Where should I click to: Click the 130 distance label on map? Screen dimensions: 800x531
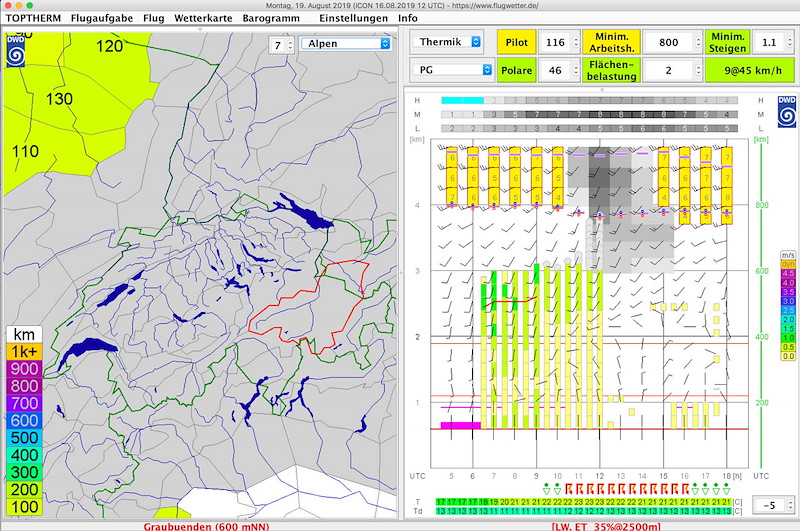tap(59, 99)
